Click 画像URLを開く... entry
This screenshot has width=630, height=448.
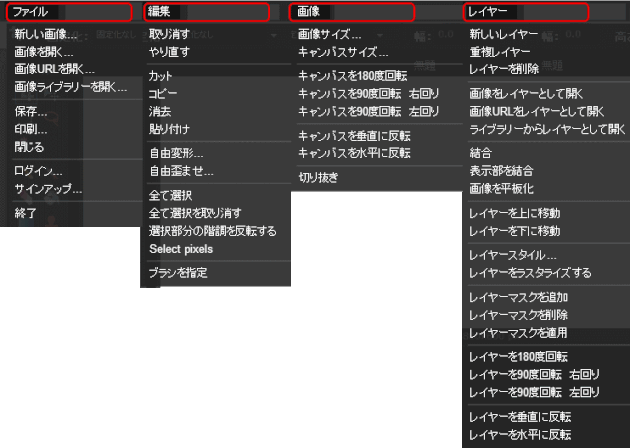tap(54, 69)
